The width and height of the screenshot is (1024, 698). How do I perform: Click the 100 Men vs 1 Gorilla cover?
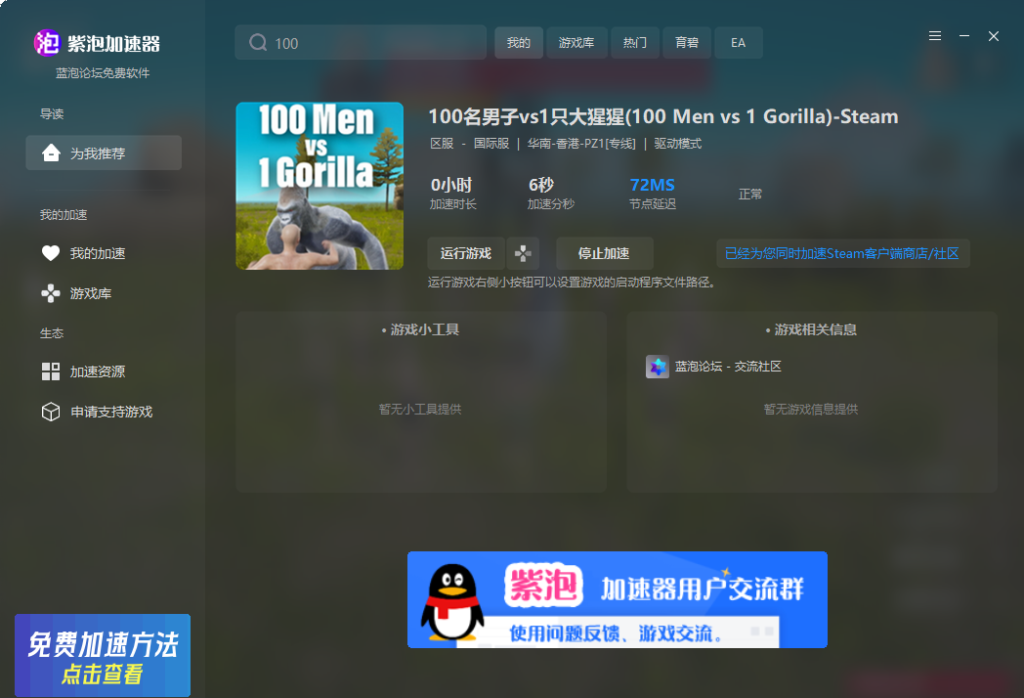click(x=319, y=186)
